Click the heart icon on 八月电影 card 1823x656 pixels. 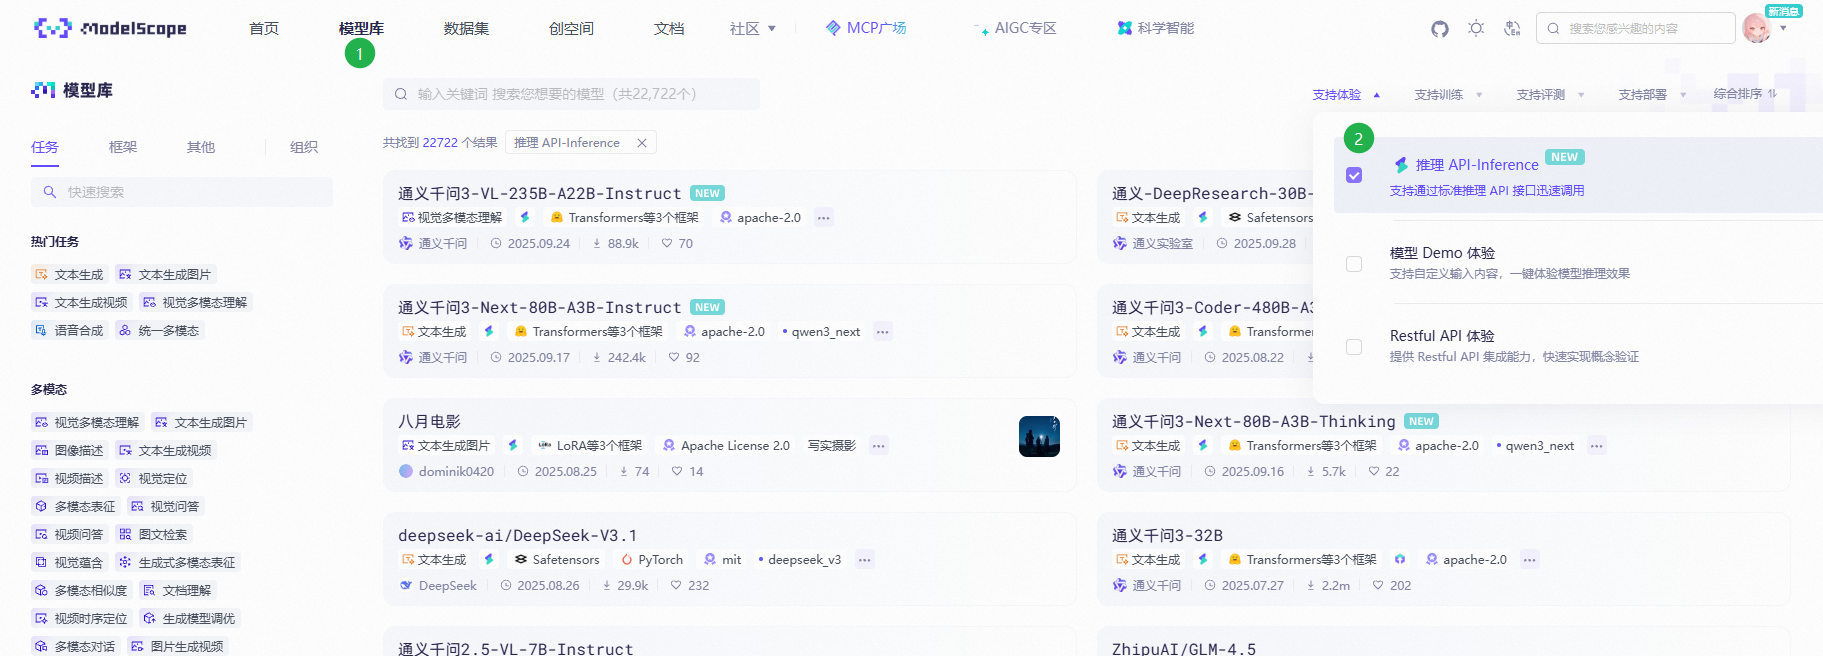[x=677, y=472]
